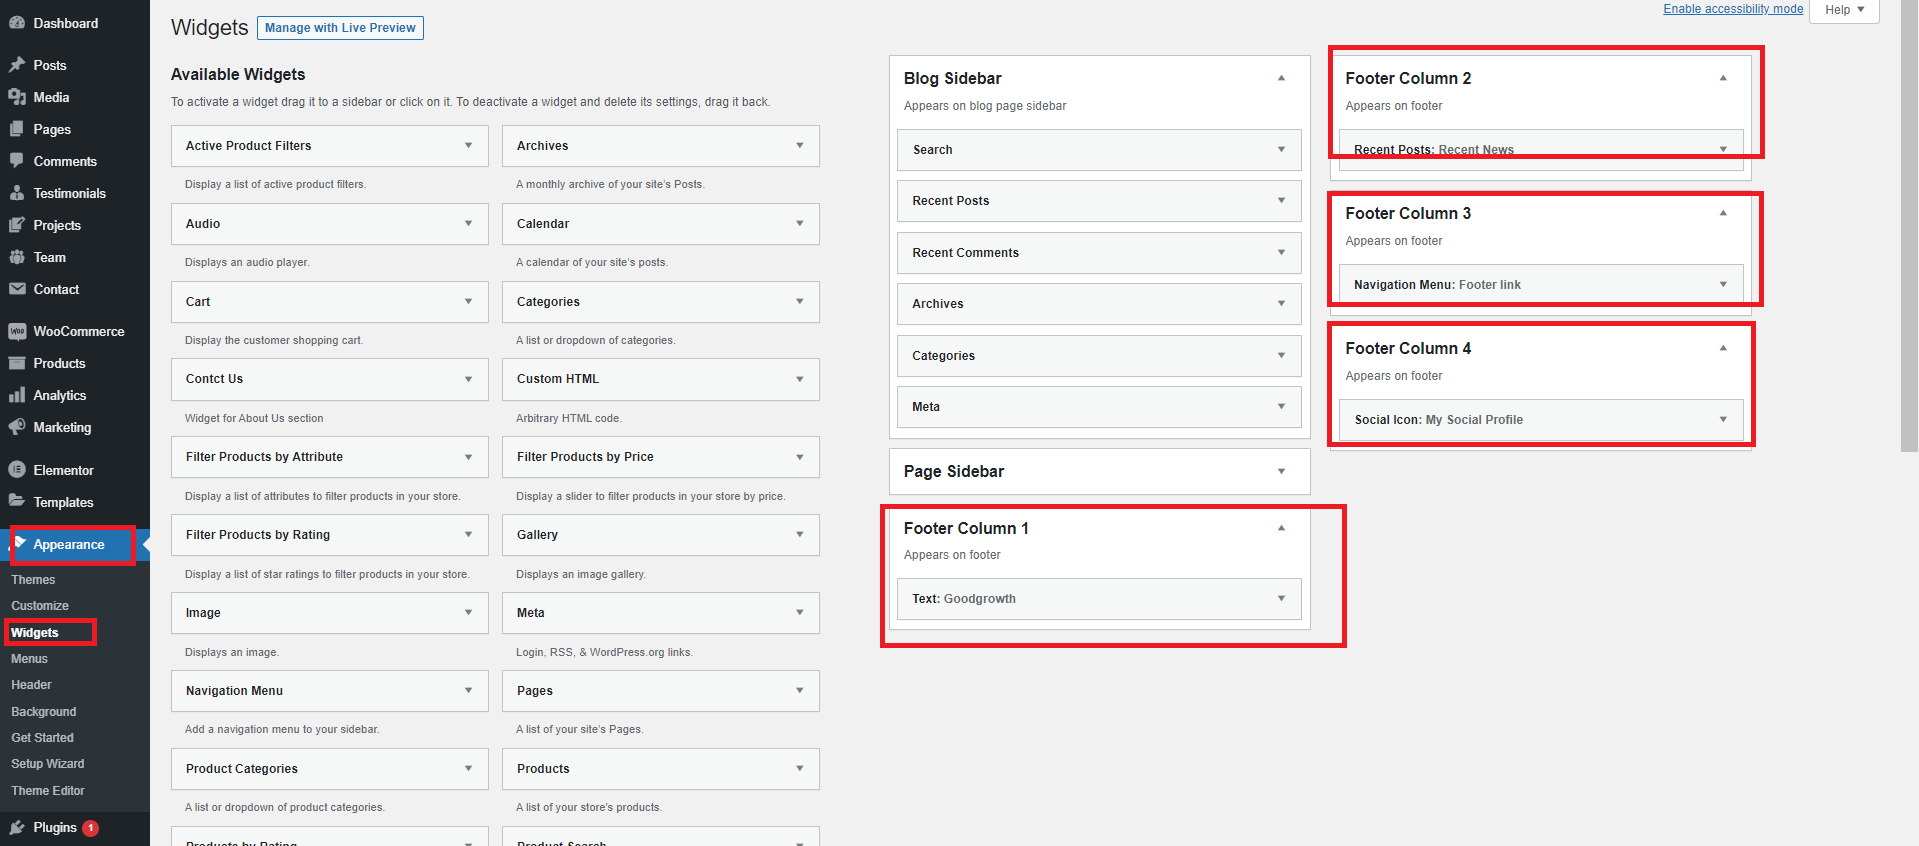Open Categories widget in Blog Sidebar
Viewport: 1919px width, 846px height.
1099,356
